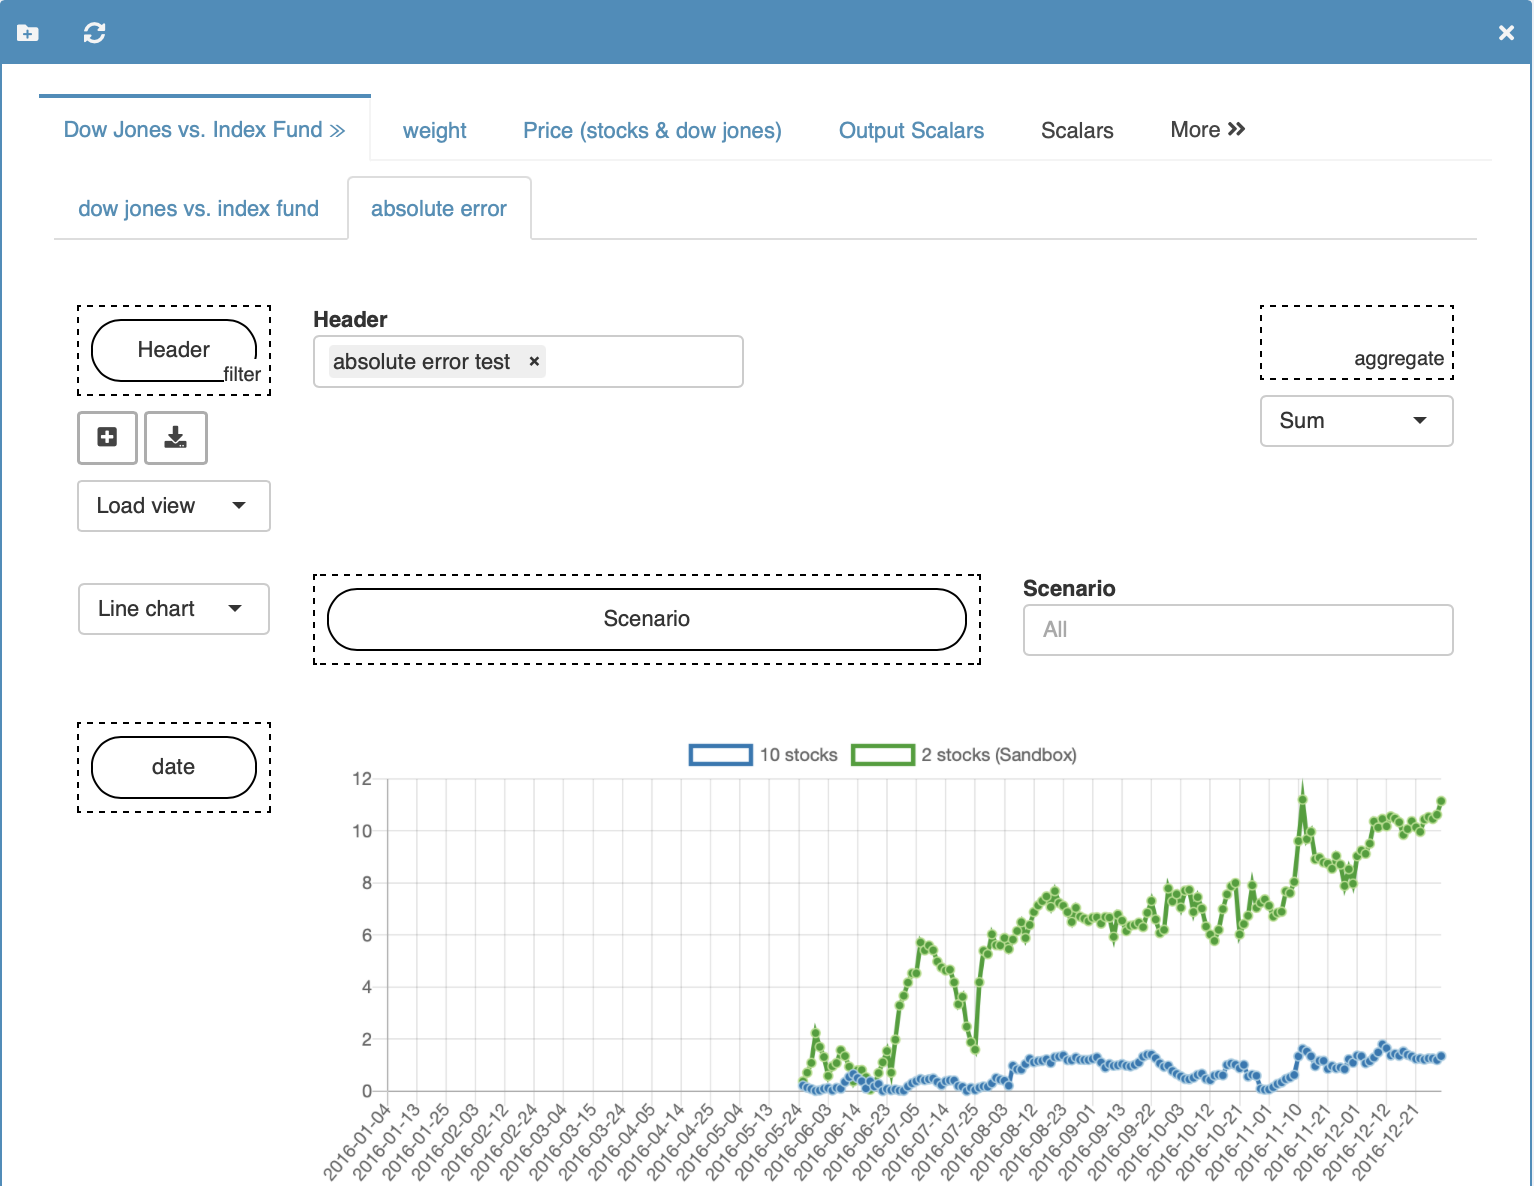Viewport: 1534px width, 1186px height.
Task: Click the Scenario 'All' input field
Action: 1238,630
